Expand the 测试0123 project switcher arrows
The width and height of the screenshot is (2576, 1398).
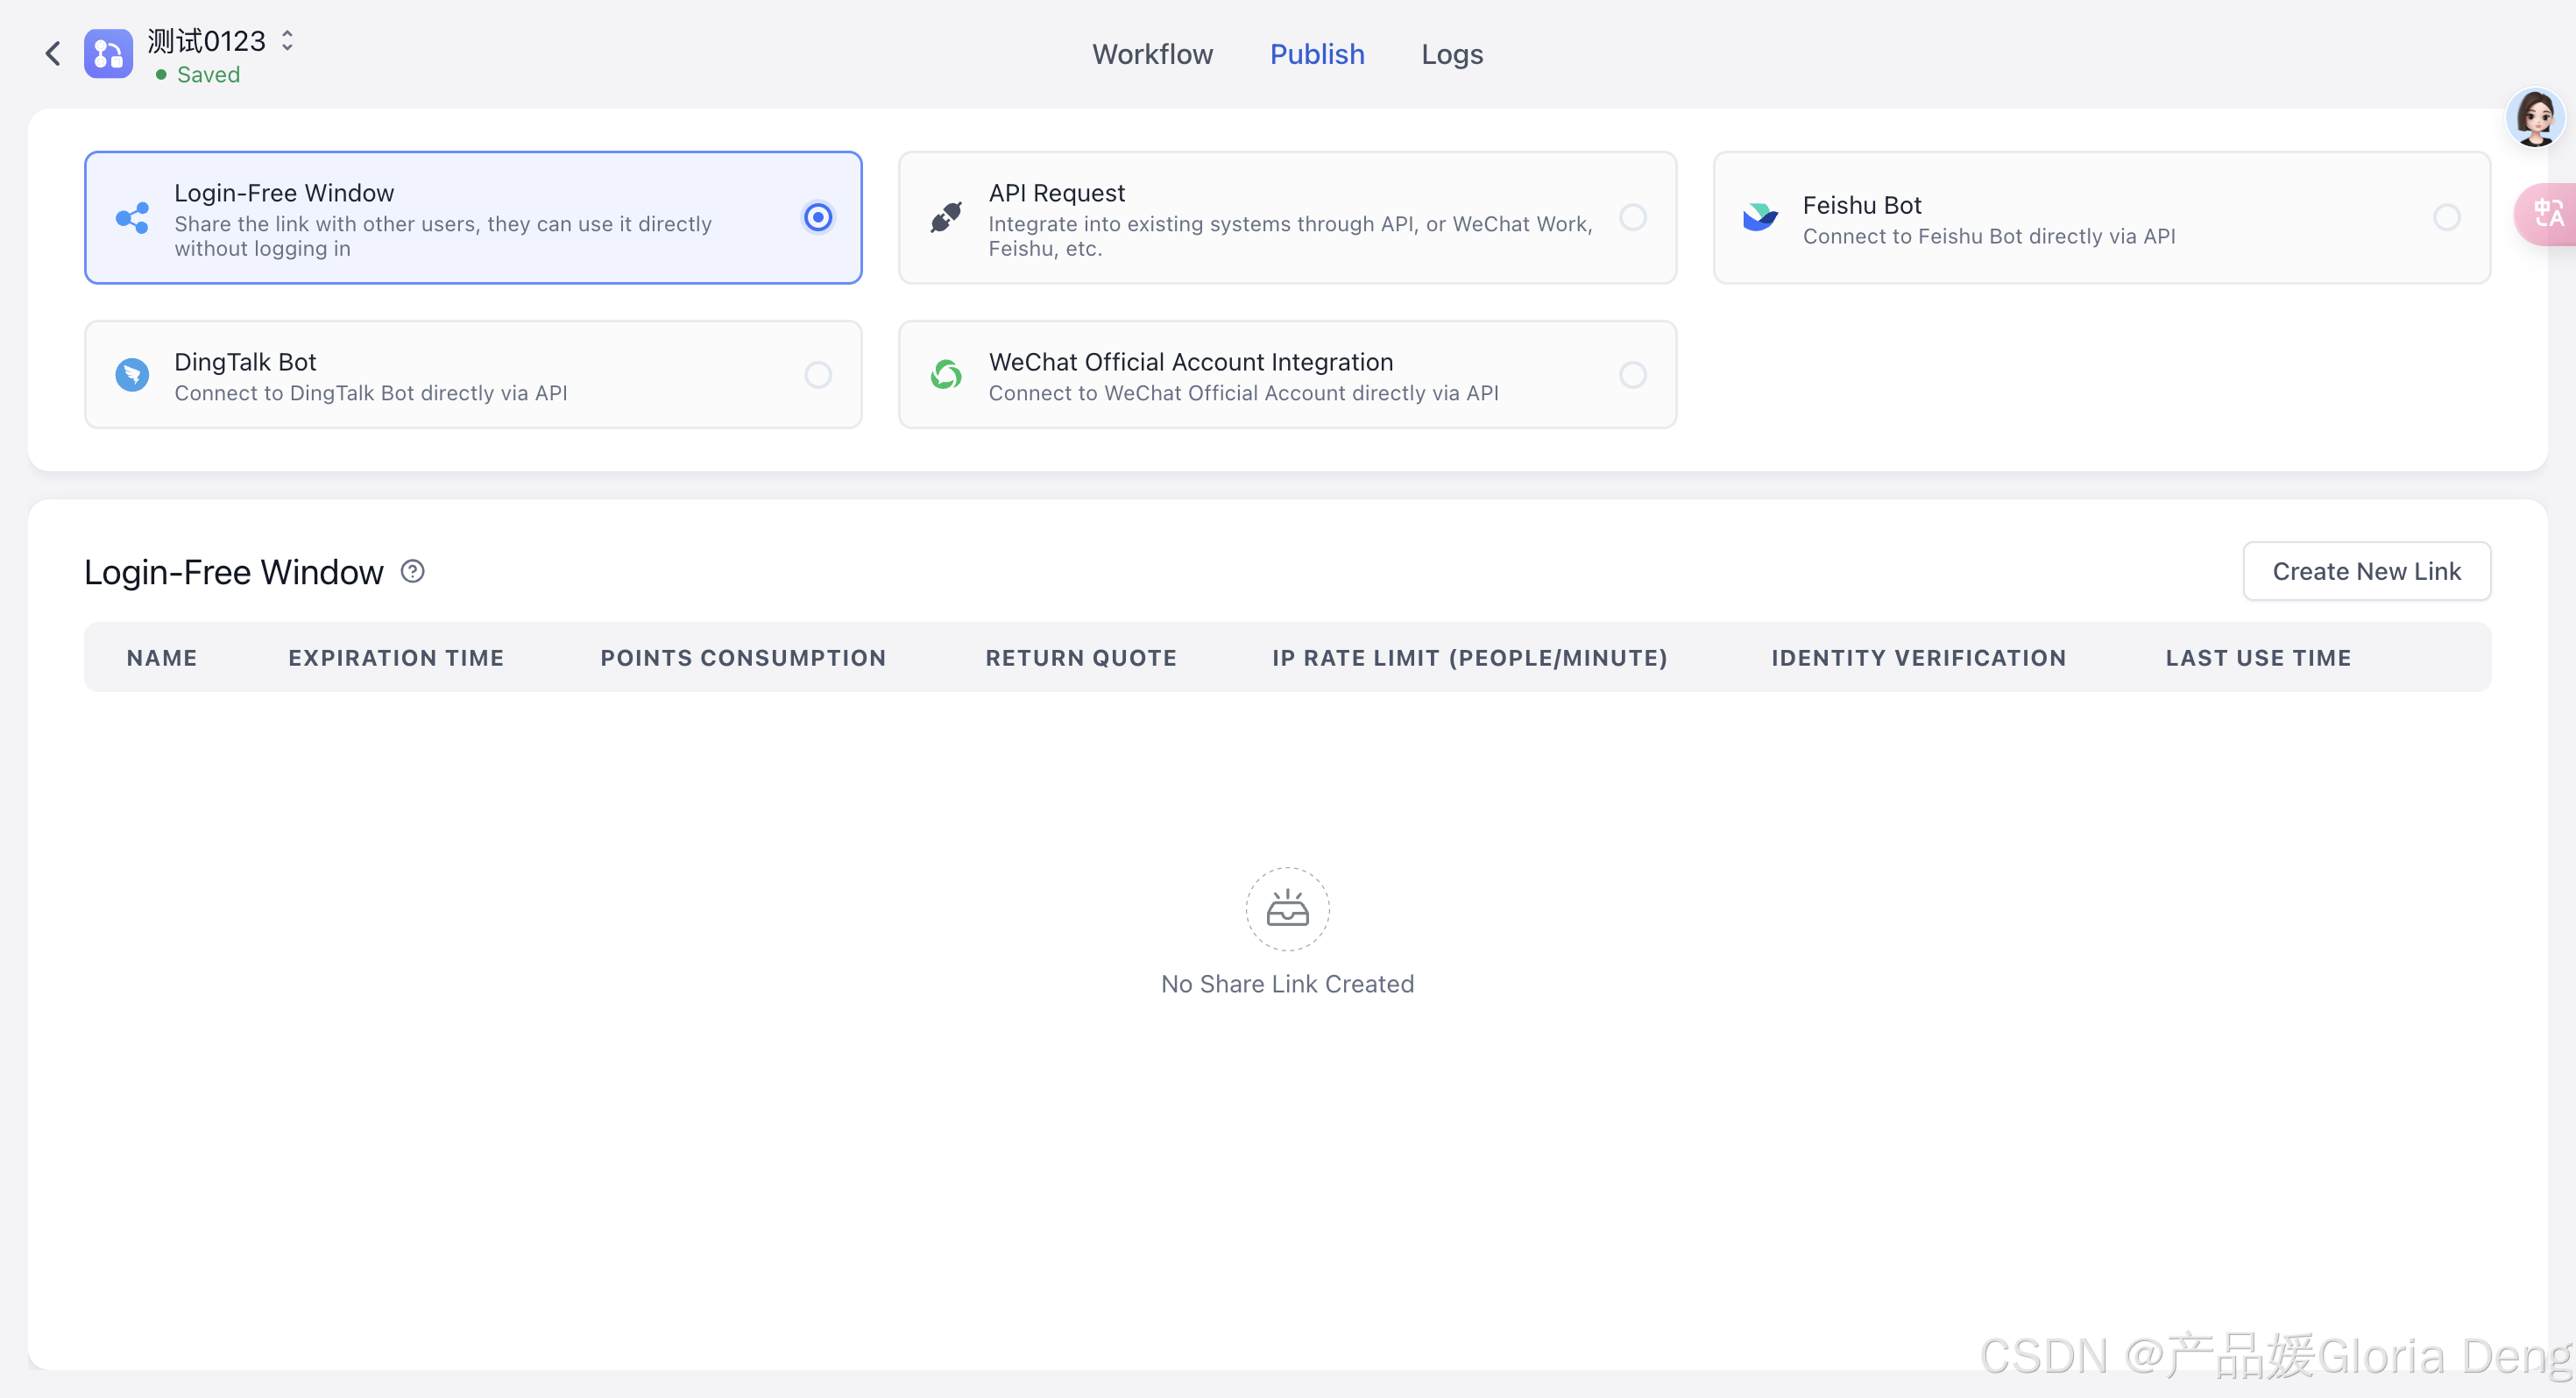click(x=288, y=41)
